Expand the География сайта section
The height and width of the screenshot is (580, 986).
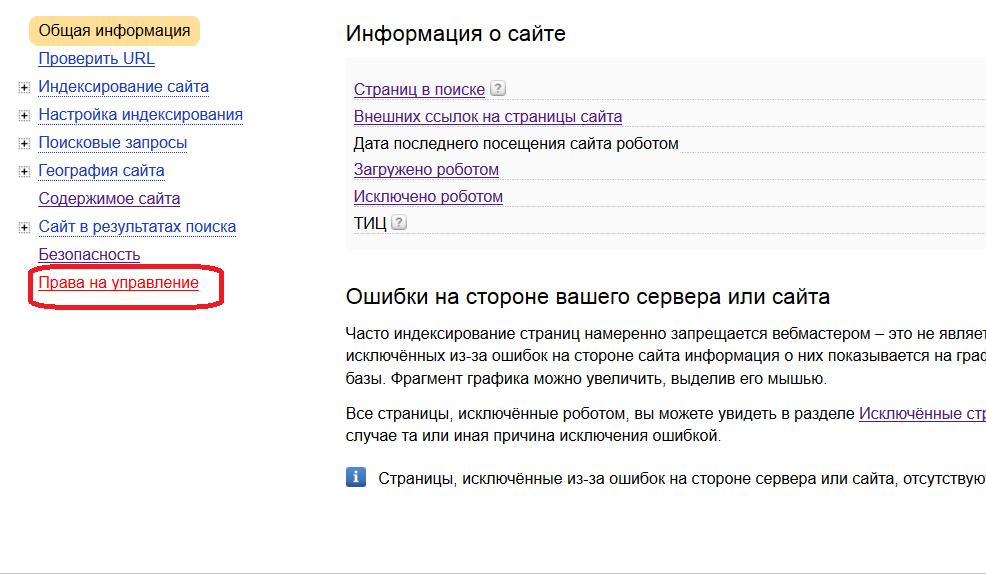click(23, 171)
